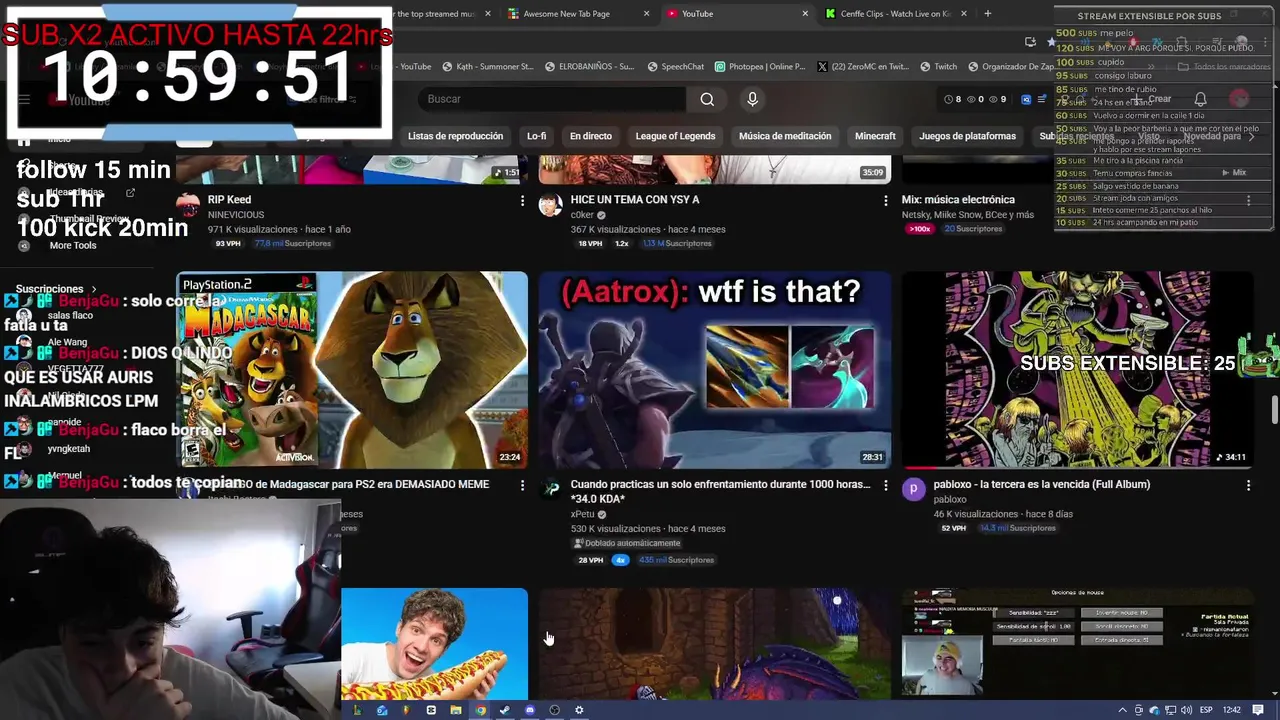Screen dimensions: 1280x720
Task: Show more category chips with right arrow
Action: (1251, 136)
